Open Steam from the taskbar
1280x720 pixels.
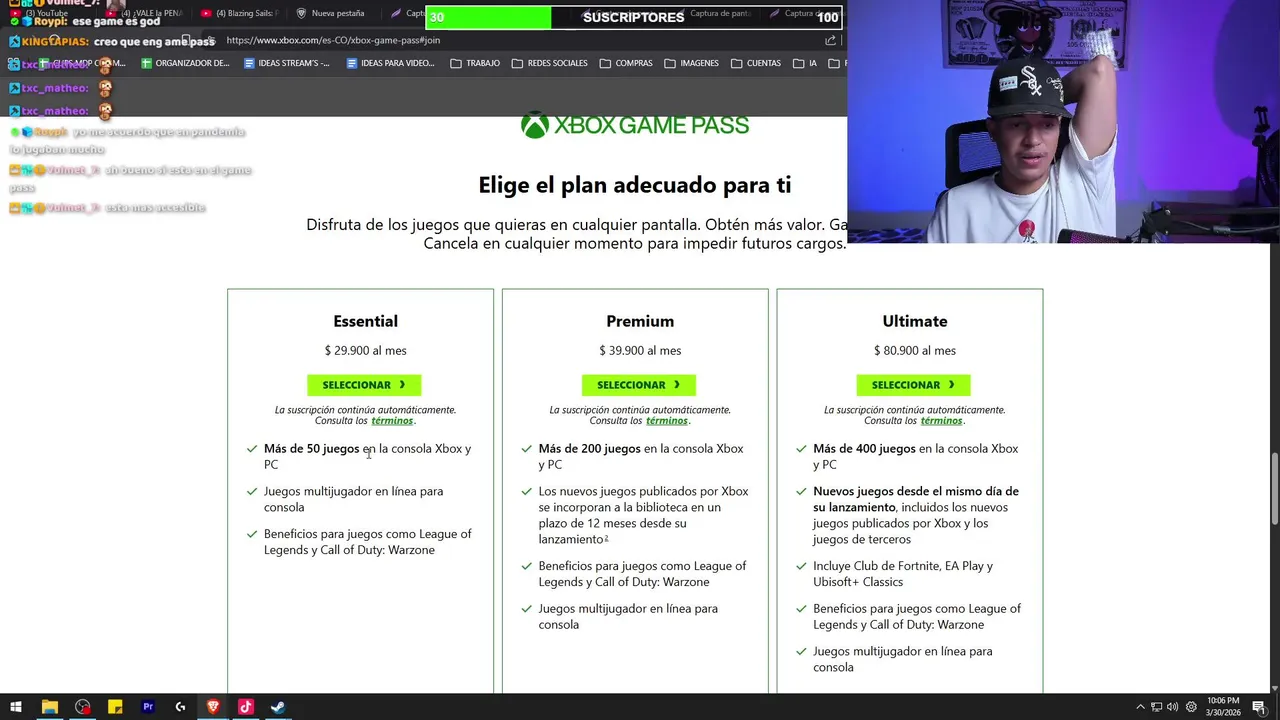(x=278, y=707)
